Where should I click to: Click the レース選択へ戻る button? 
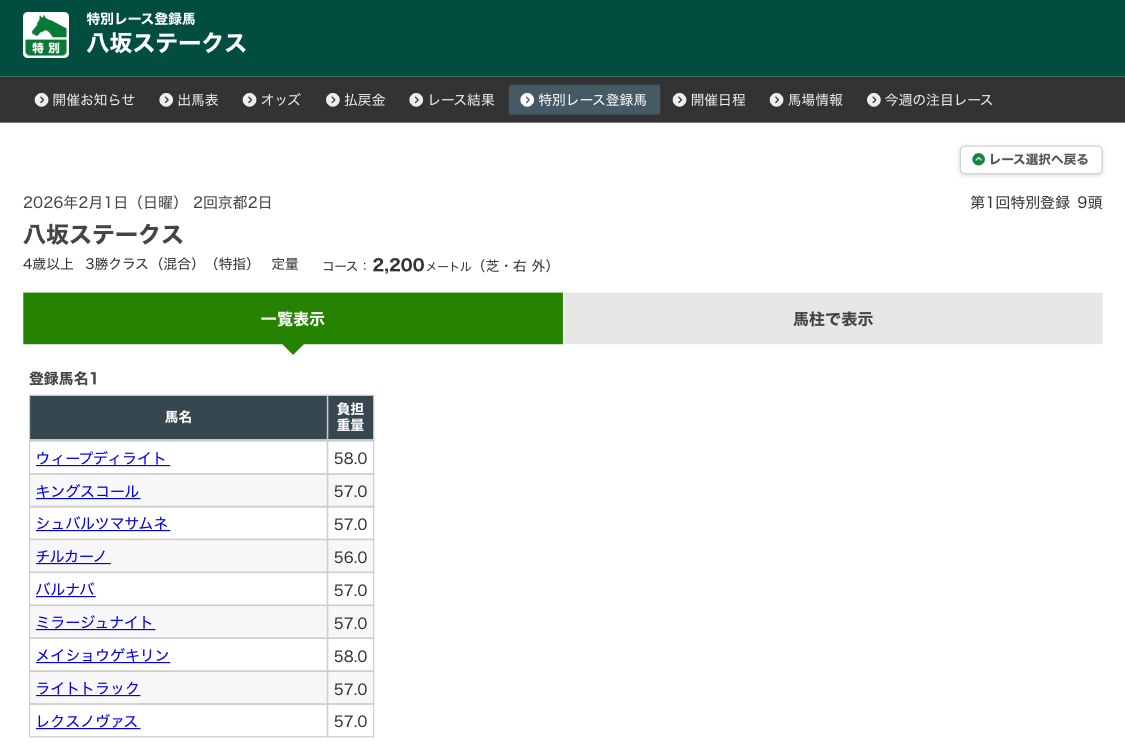pos(1031,160)
